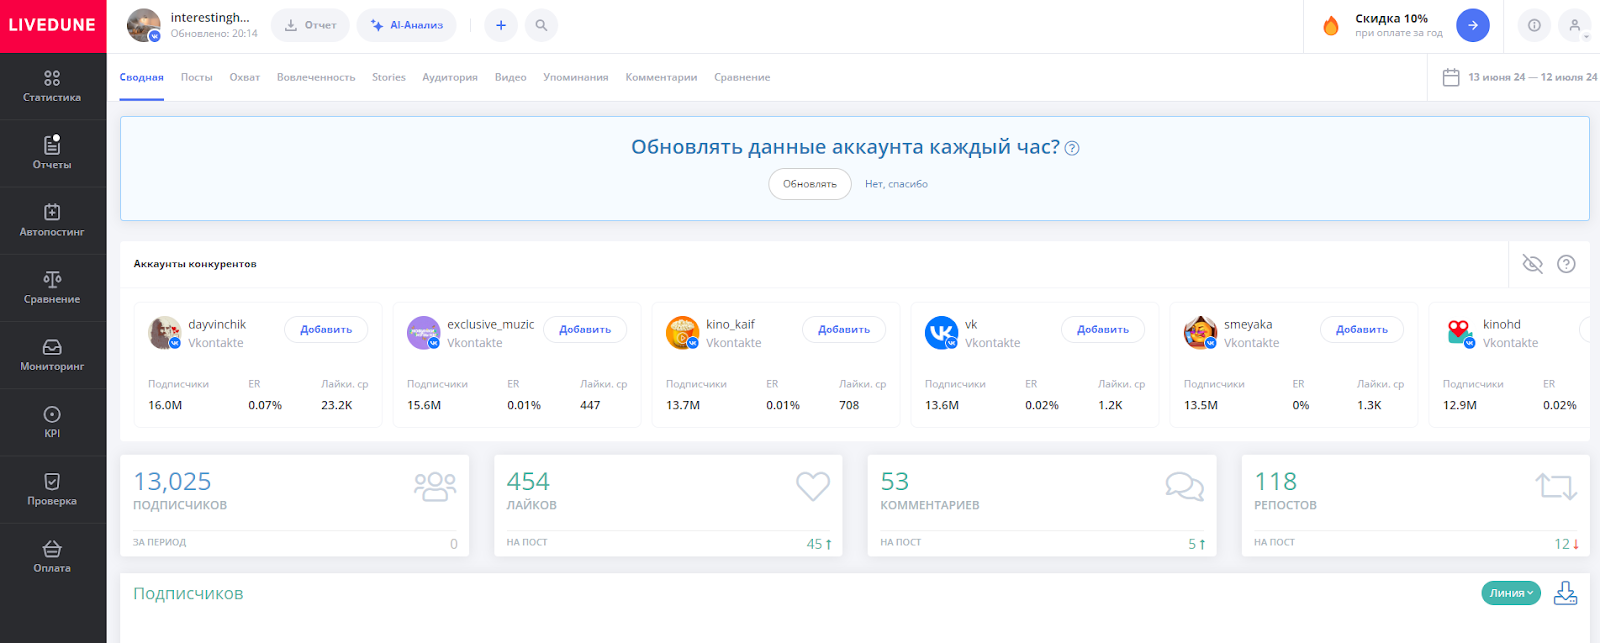Download the Подписчиков chart data

[1565, 593]
